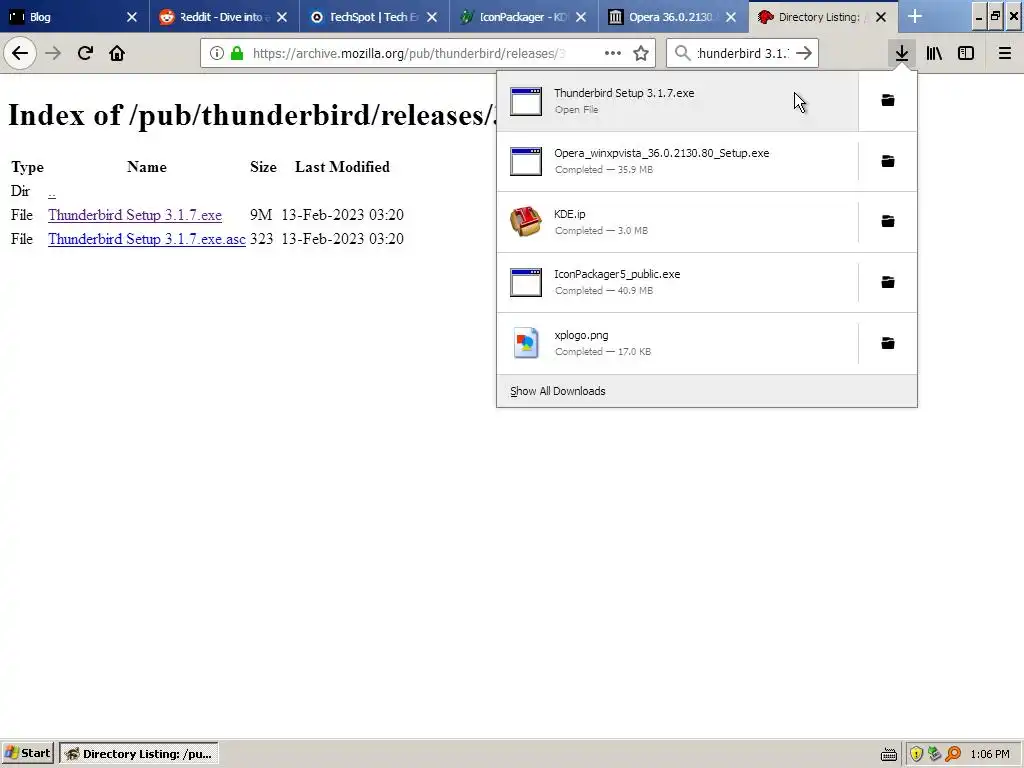Select the IconPackager5_public.exe download entry

coord(677,282)
